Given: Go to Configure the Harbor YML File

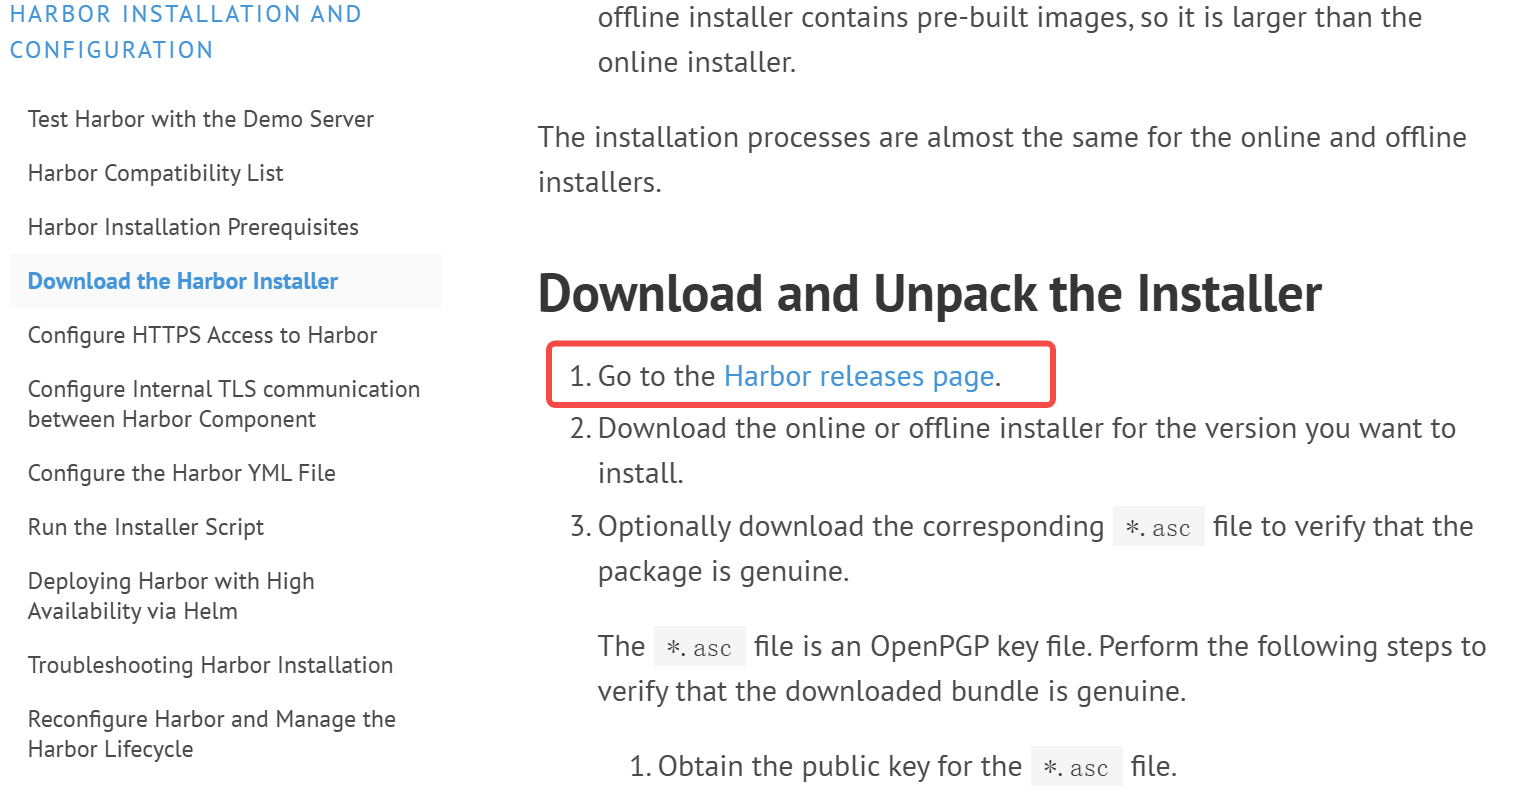Looking at the screenshot, I should tap(182, 473).
